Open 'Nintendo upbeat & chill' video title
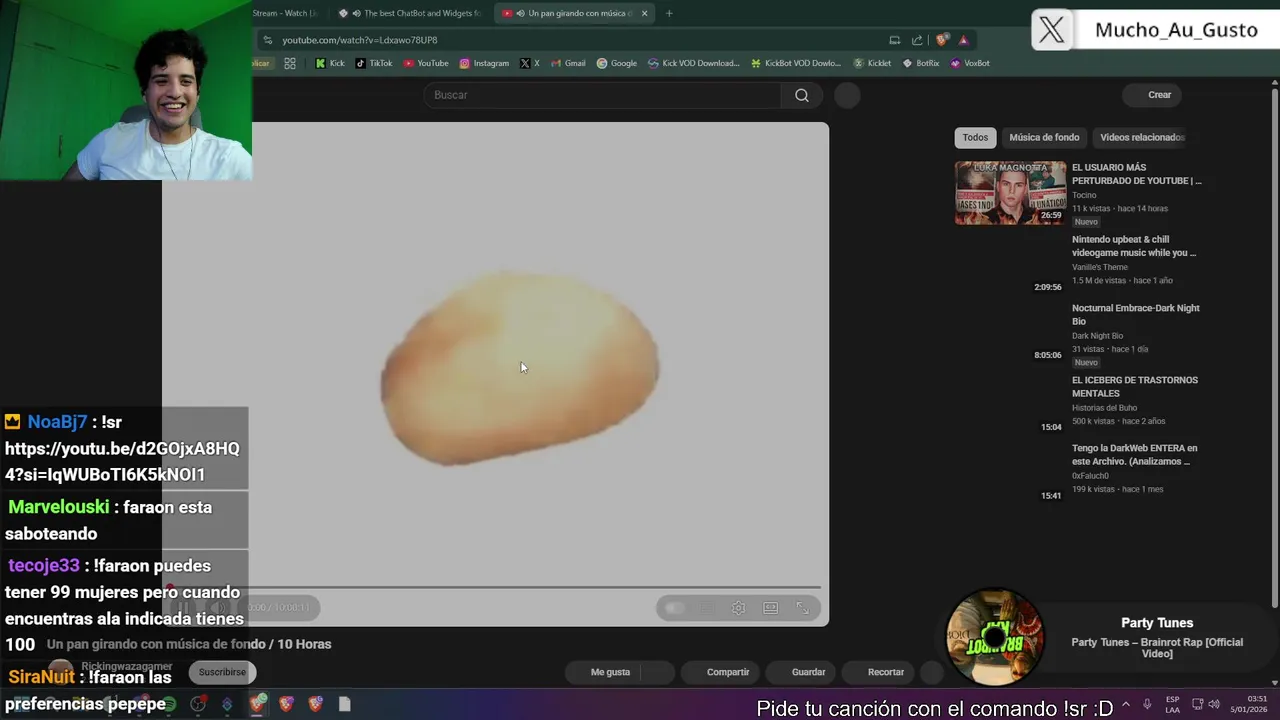The height and width of the screenshot is (720, 1280). tap(1134, 246)
